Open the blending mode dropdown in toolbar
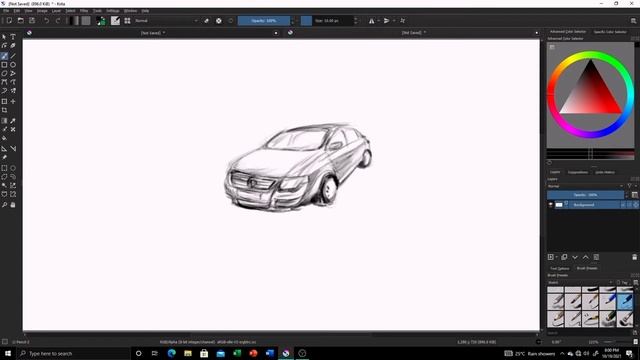The height and width of the screenshot is (360, 640). coord(166,21)
